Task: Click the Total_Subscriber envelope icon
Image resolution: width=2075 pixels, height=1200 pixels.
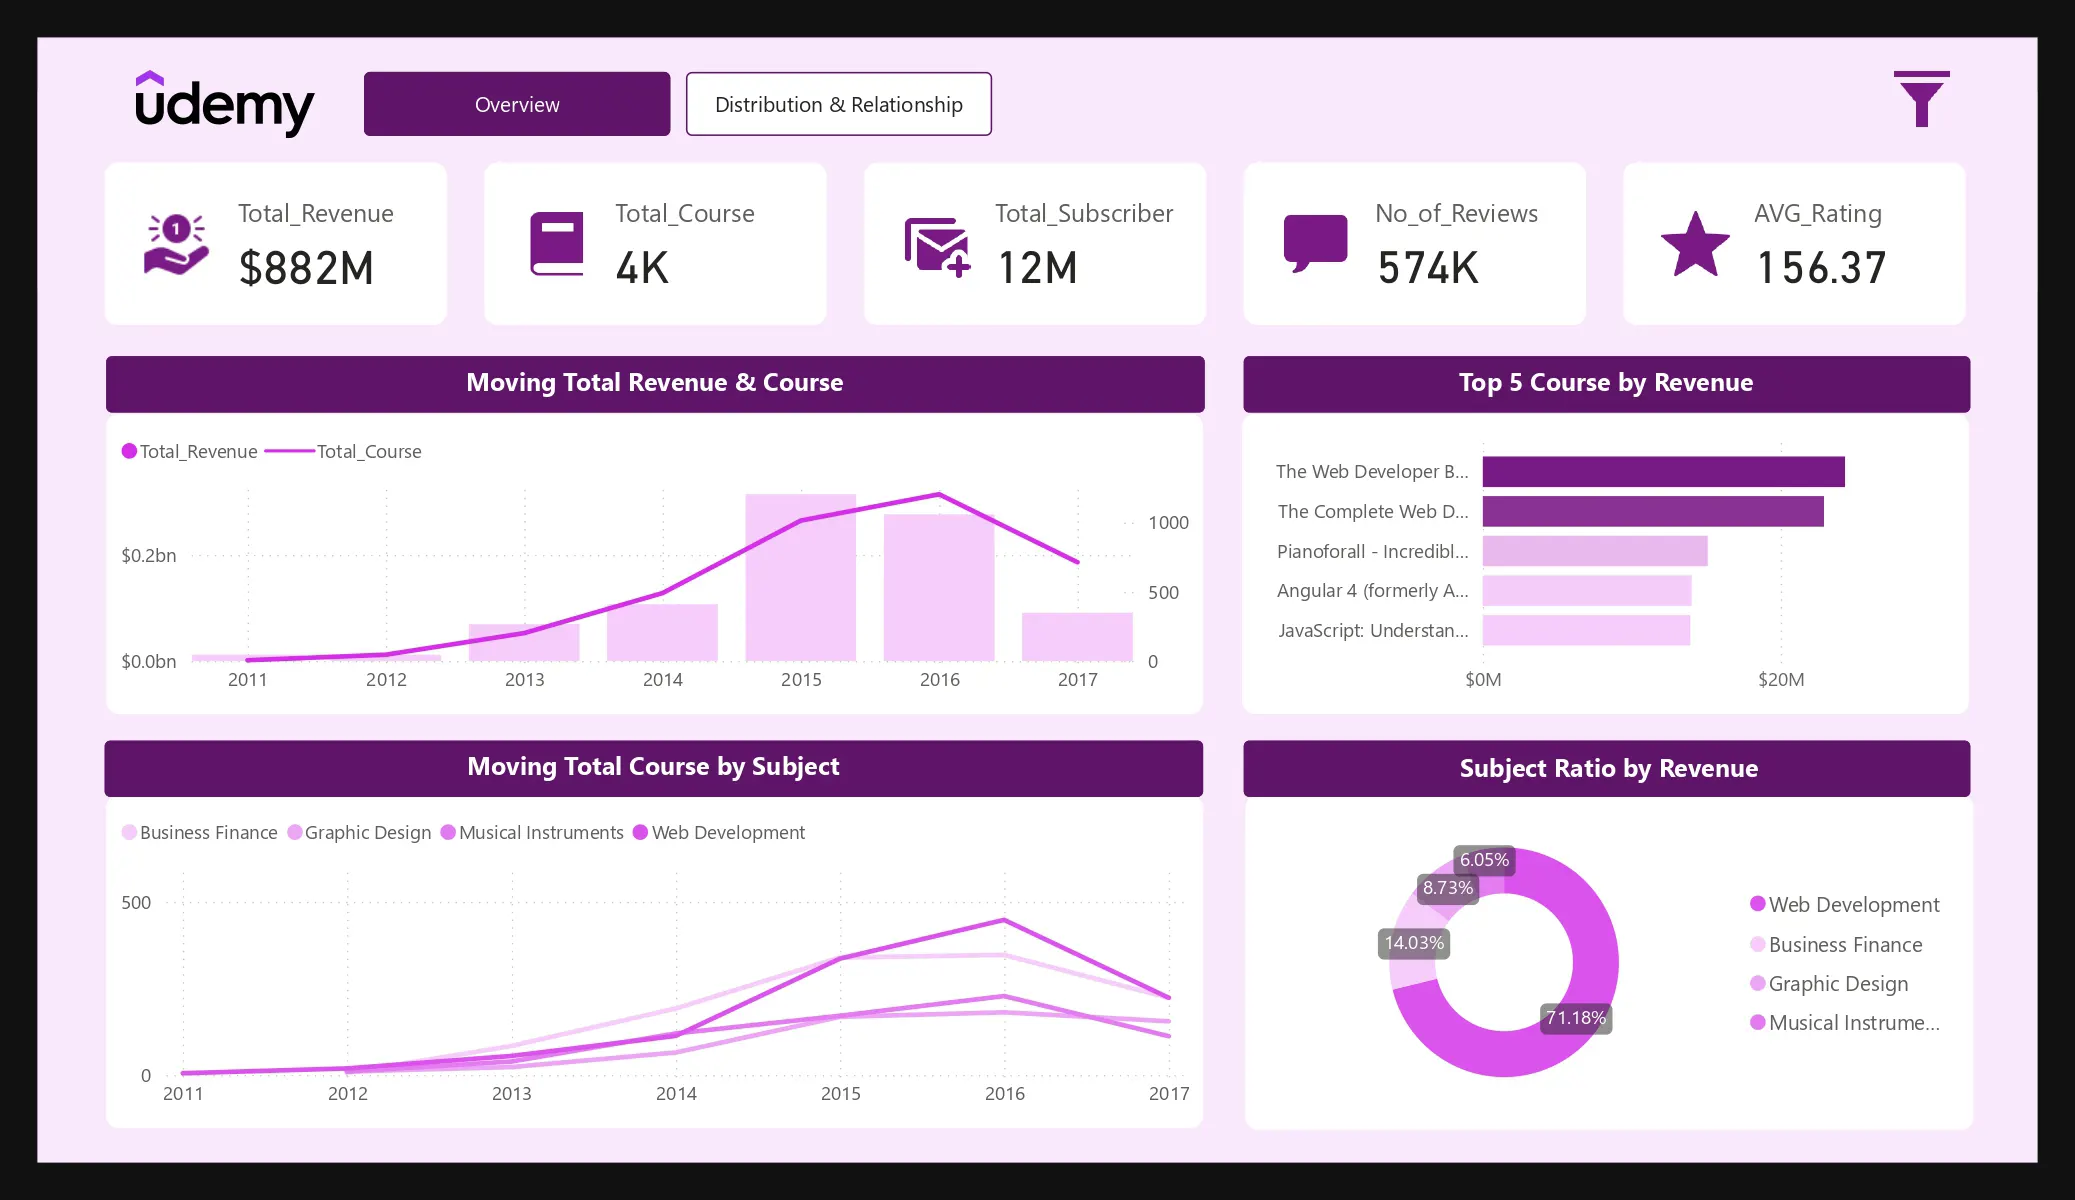Action: point(936,246)
